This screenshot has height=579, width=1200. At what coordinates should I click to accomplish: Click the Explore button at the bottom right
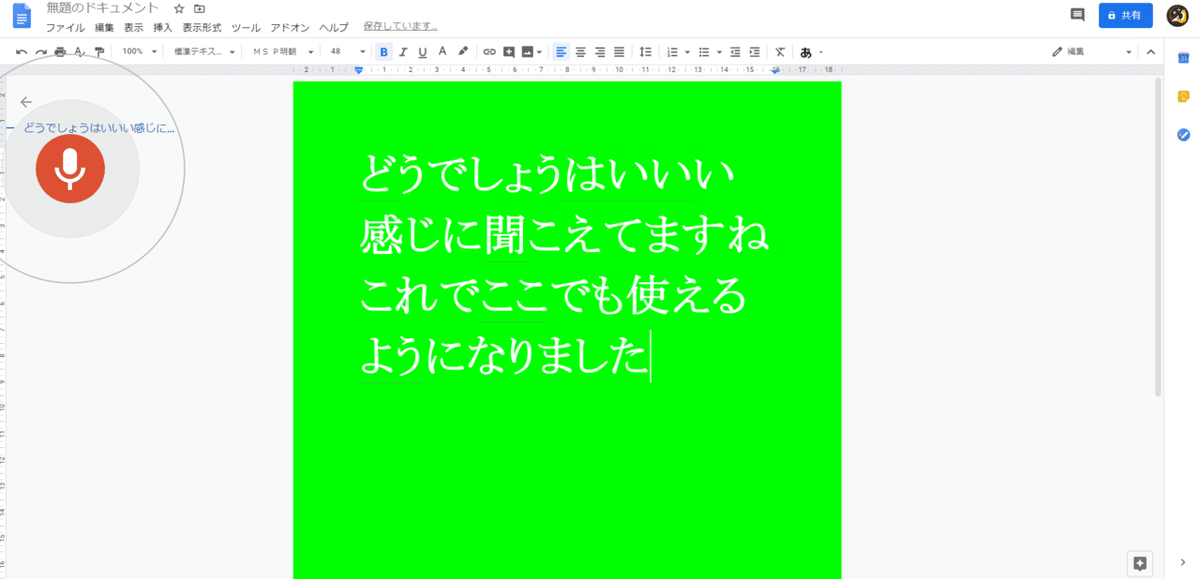coord(1139,563)
